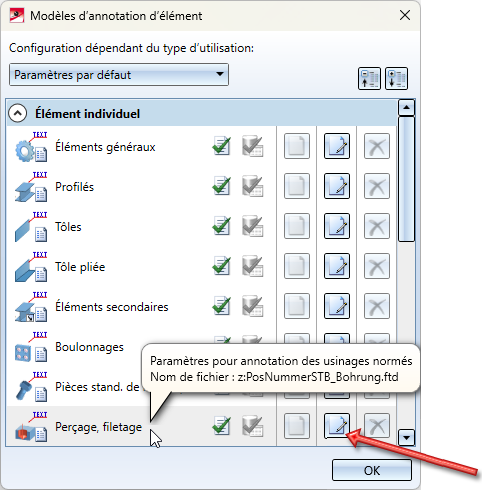Click new template icon for Profilés
The width and height of the screenshot is (482, 490).
pos(297,186)
